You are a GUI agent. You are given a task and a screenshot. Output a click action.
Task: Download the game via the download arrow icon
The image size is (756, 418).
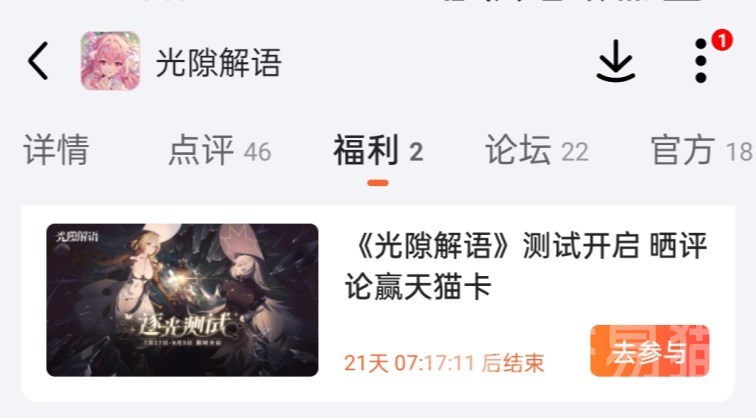[616, 61]
